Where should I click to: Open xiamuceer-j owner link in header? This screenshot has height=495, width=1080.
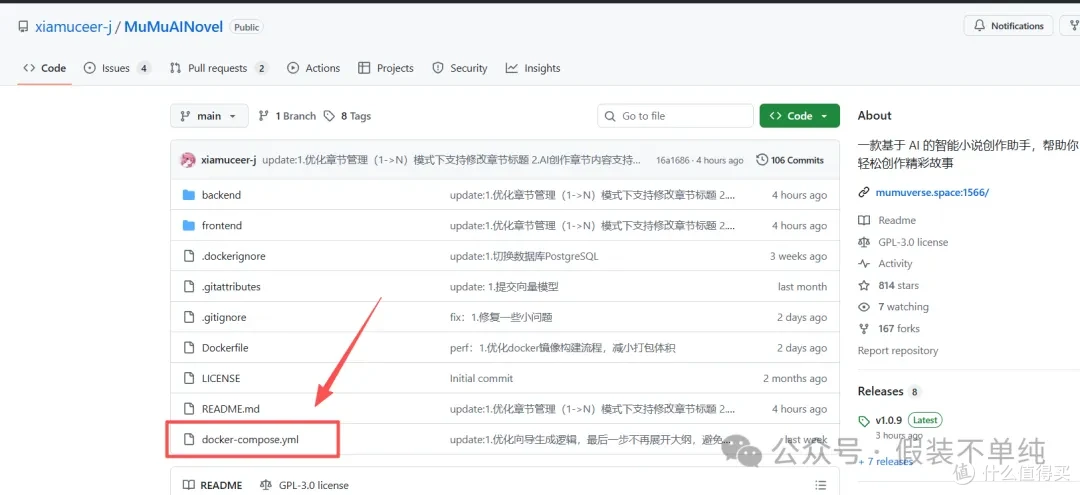(73, 27)
